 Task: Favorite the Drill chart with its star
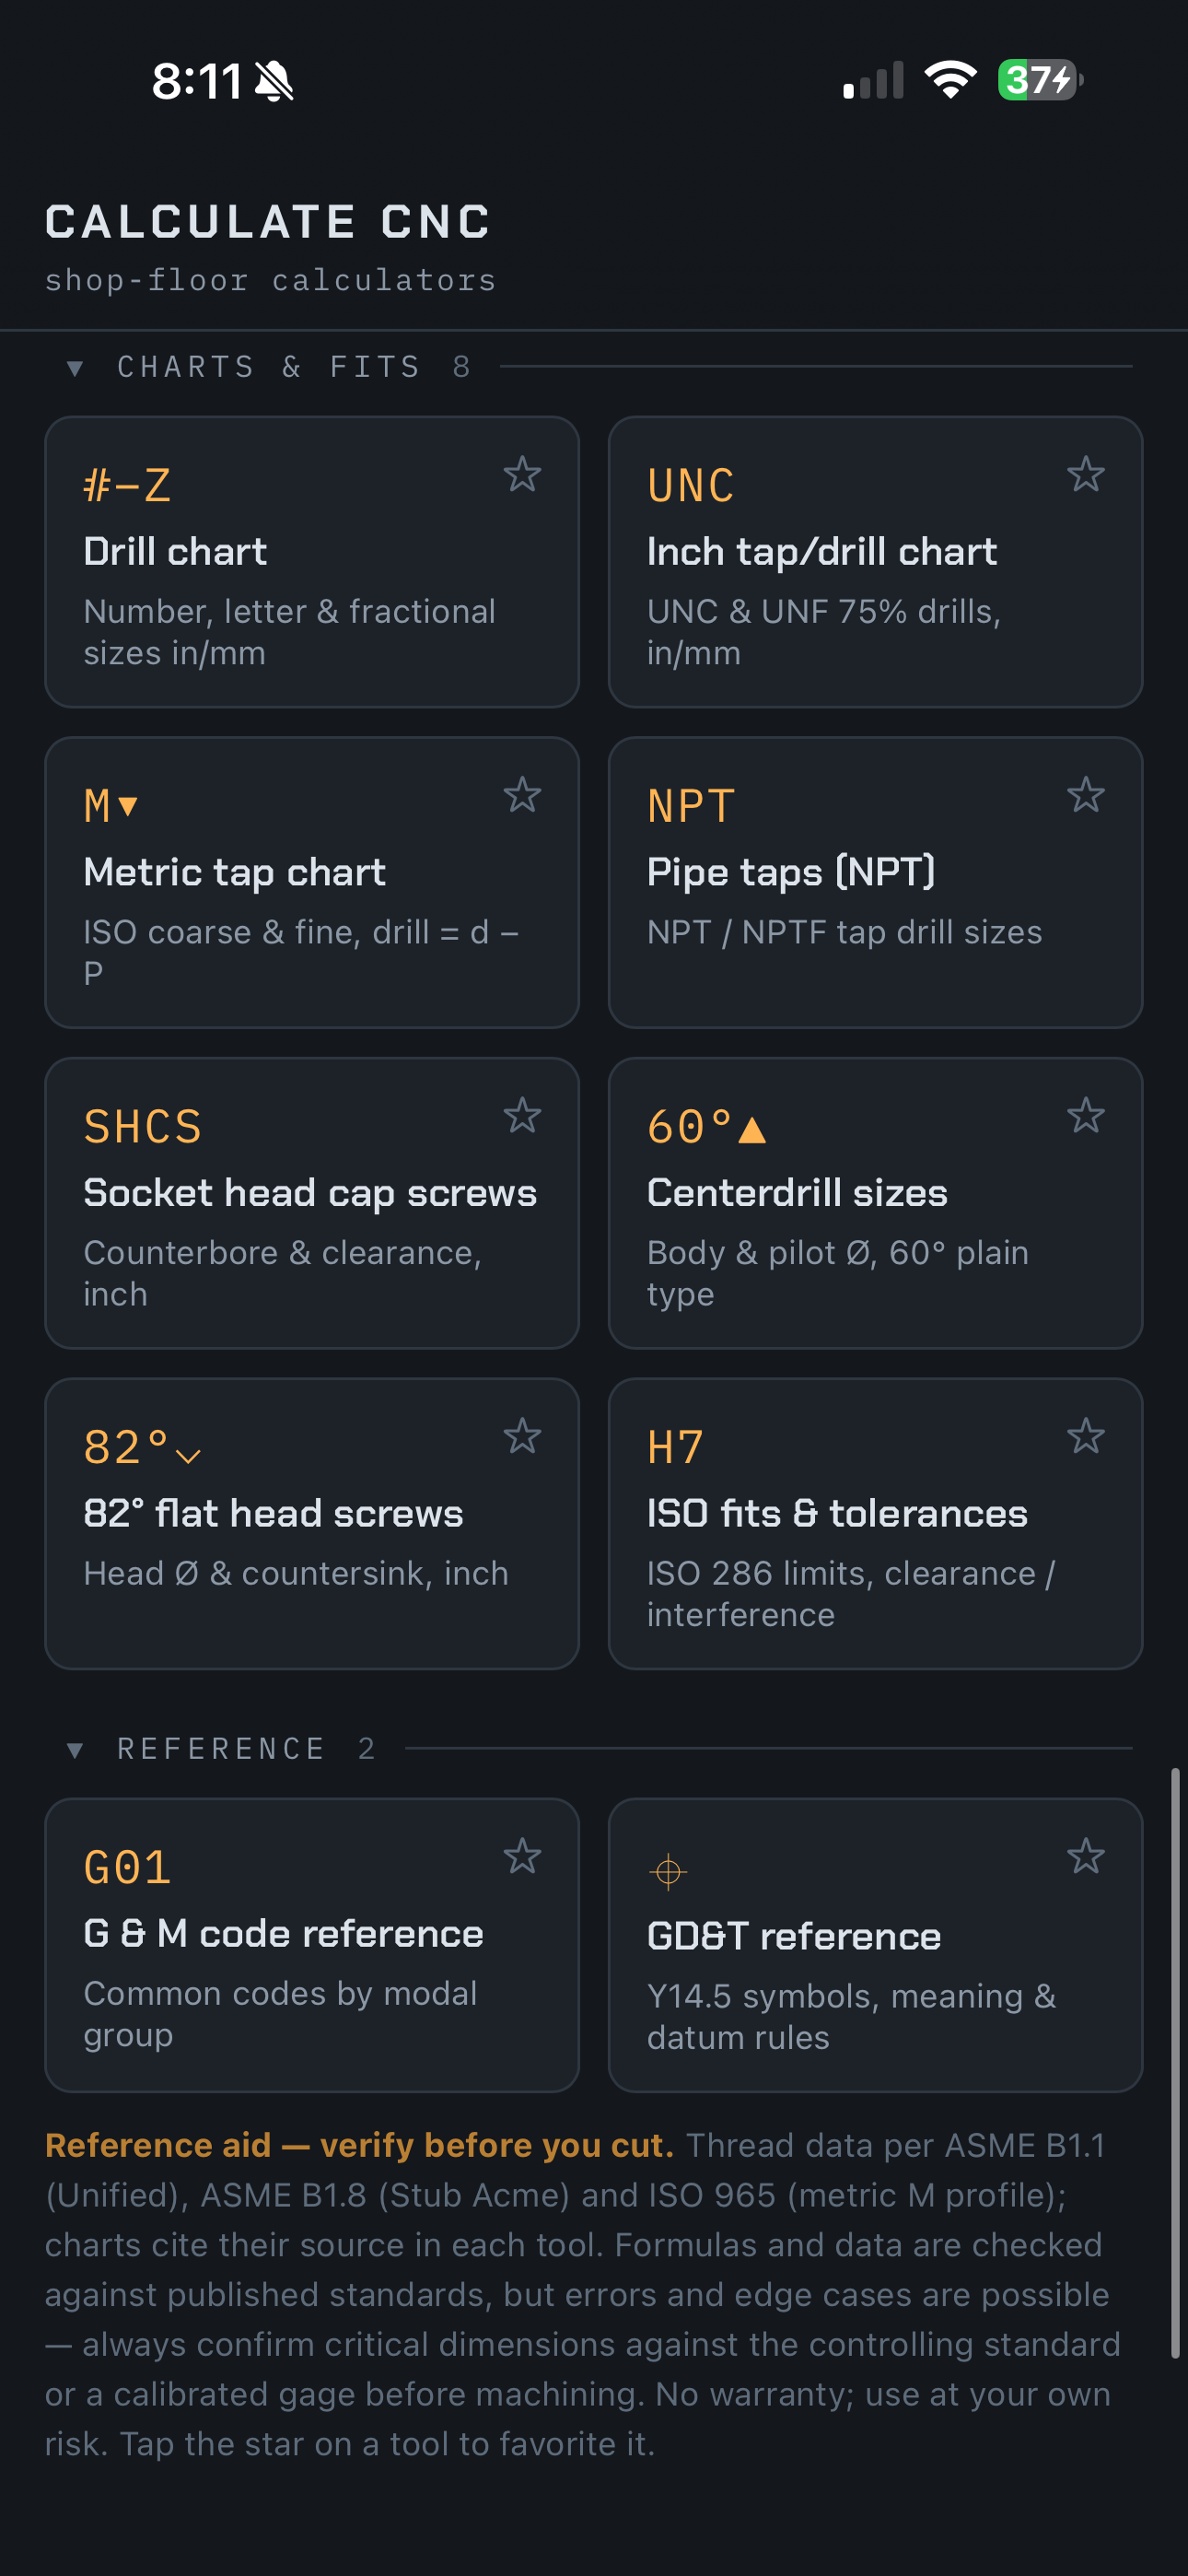click(522, 474)
